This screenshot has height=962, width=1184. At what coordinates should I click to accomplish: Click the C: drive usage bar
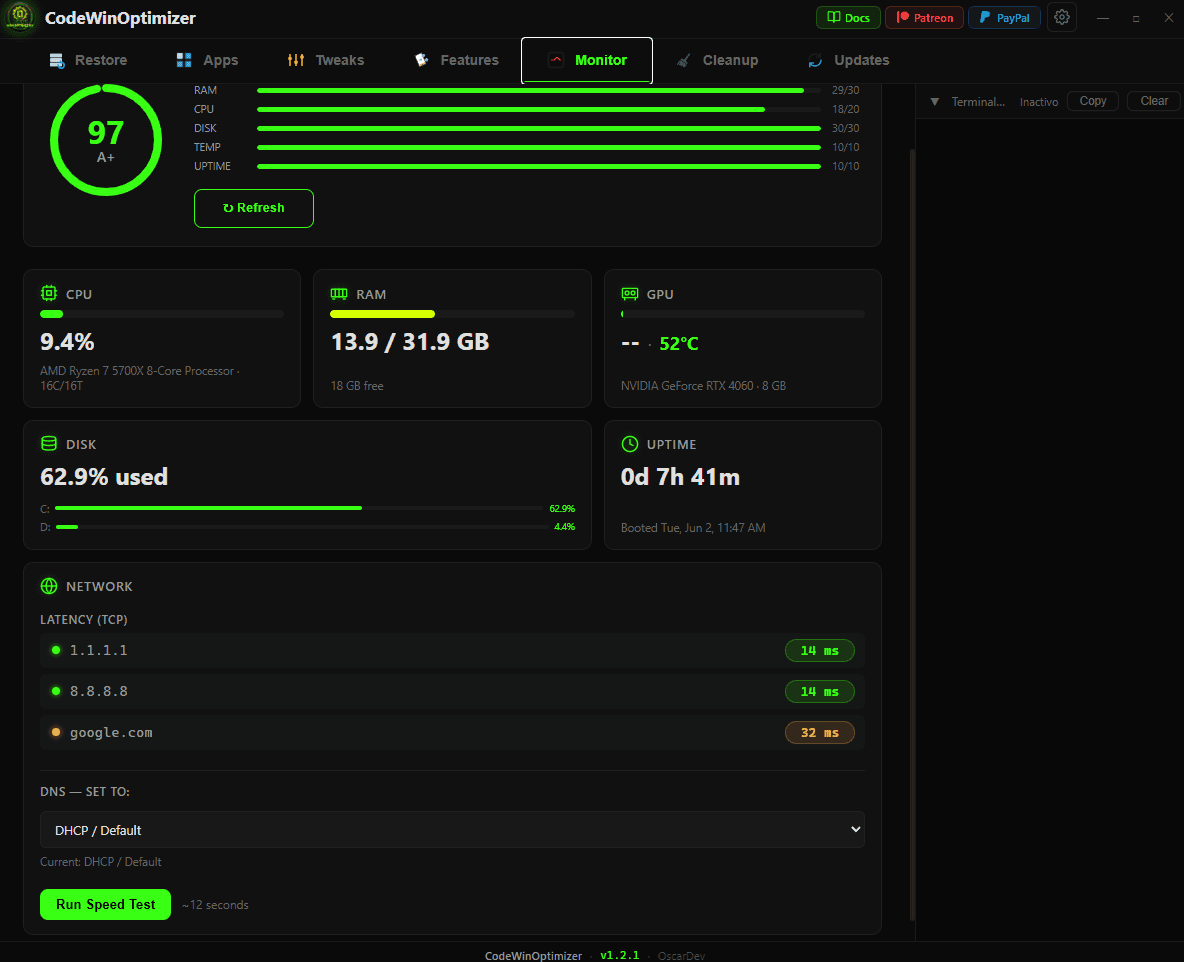click(299, 508)
